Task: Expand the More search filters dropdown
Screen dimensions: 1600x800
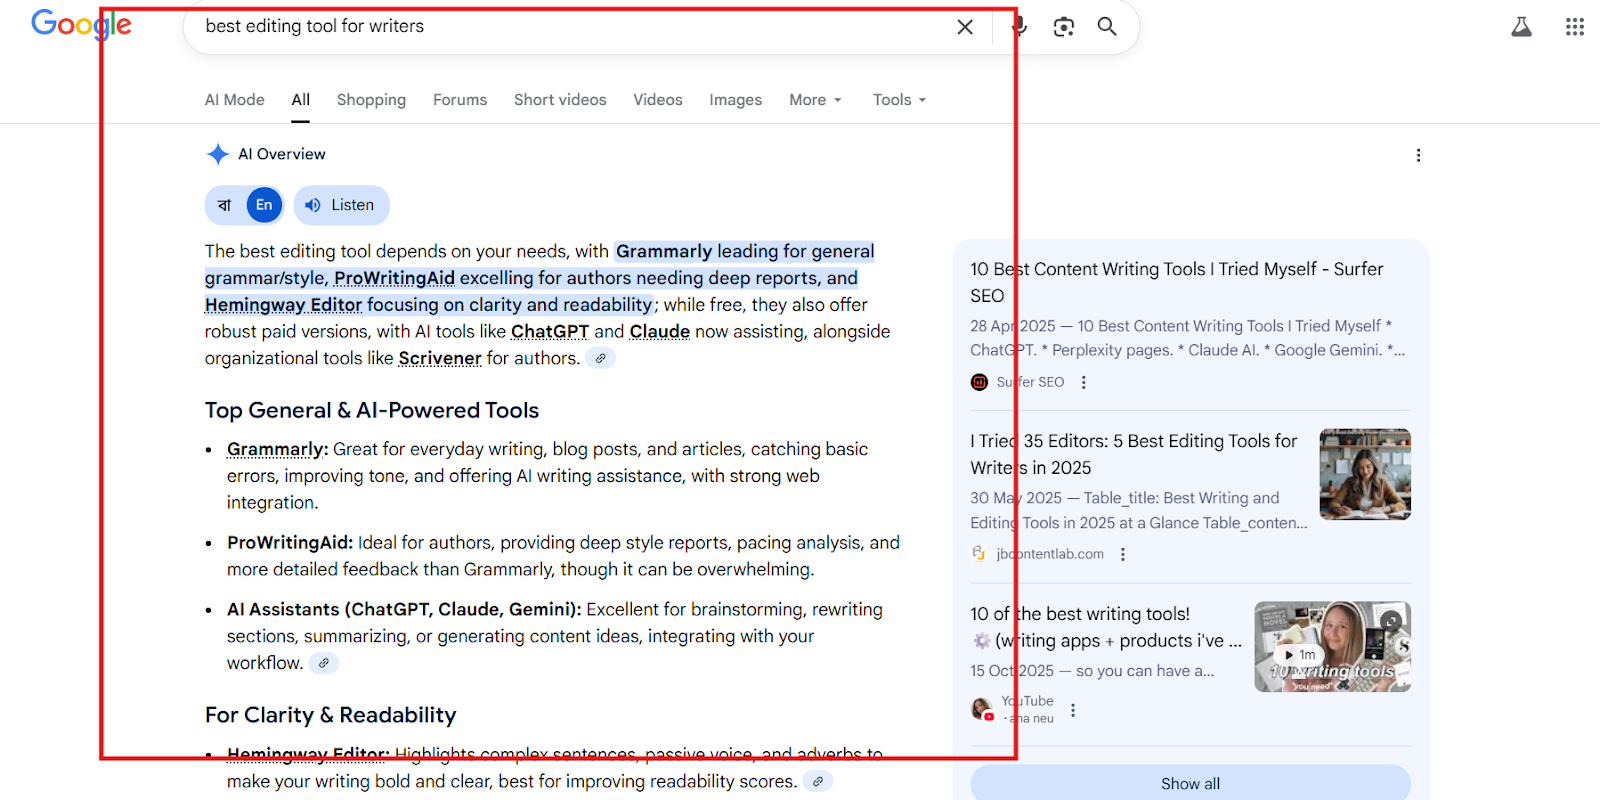Action: (x=815, y=100)
